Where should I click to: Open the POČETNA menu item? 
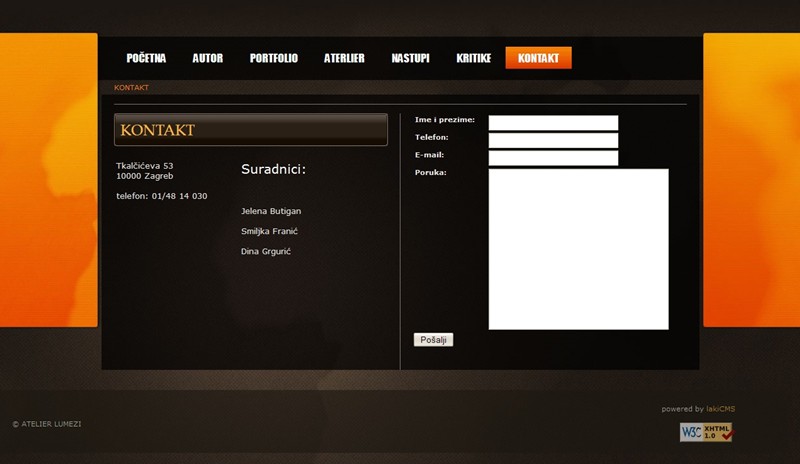(x=146, y=58)
